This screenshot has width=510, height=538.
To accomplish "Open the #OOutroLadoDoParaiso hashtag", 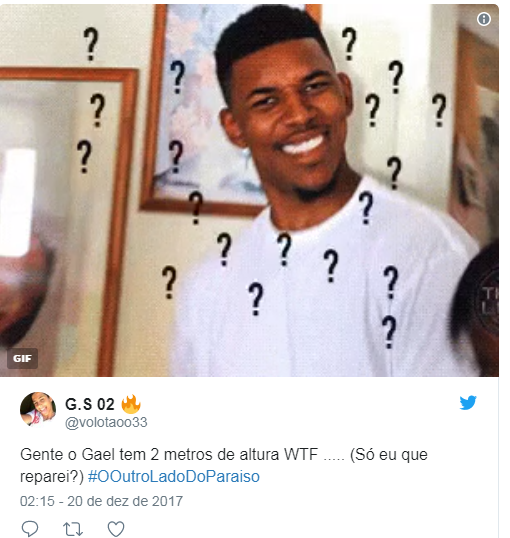I will [x=174, y=476].
